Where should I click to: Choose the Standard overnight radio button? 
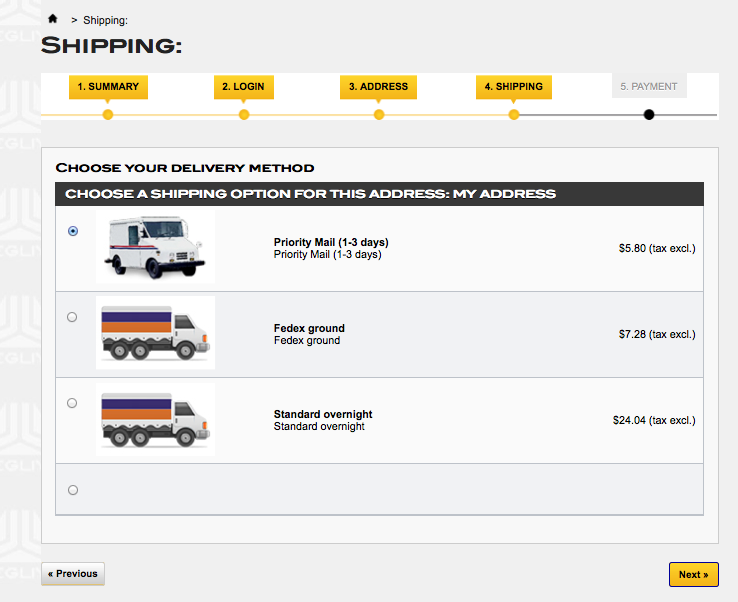tap(72, 403)
